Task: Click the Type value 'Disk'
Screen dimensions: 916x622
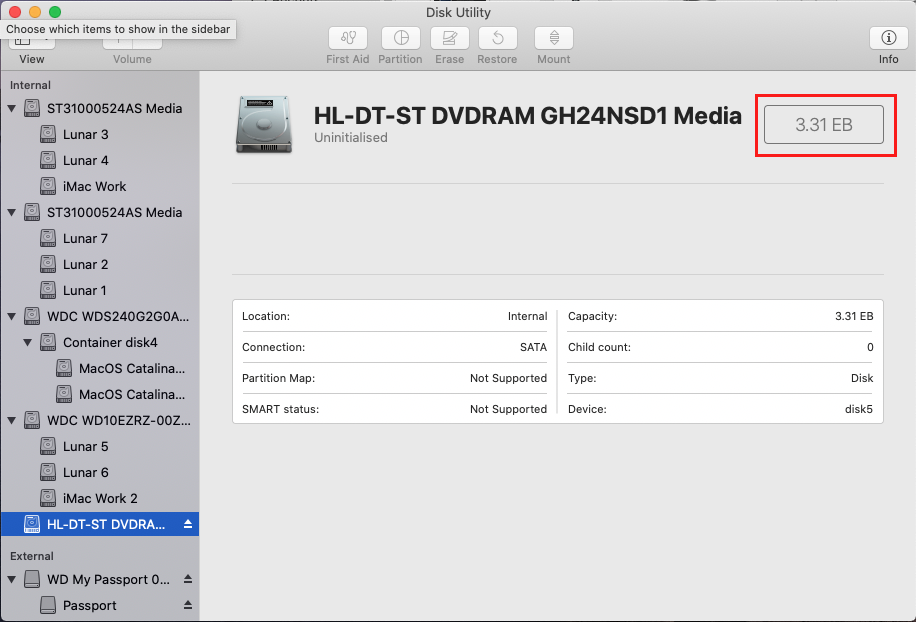Action: tap(862, 378)
